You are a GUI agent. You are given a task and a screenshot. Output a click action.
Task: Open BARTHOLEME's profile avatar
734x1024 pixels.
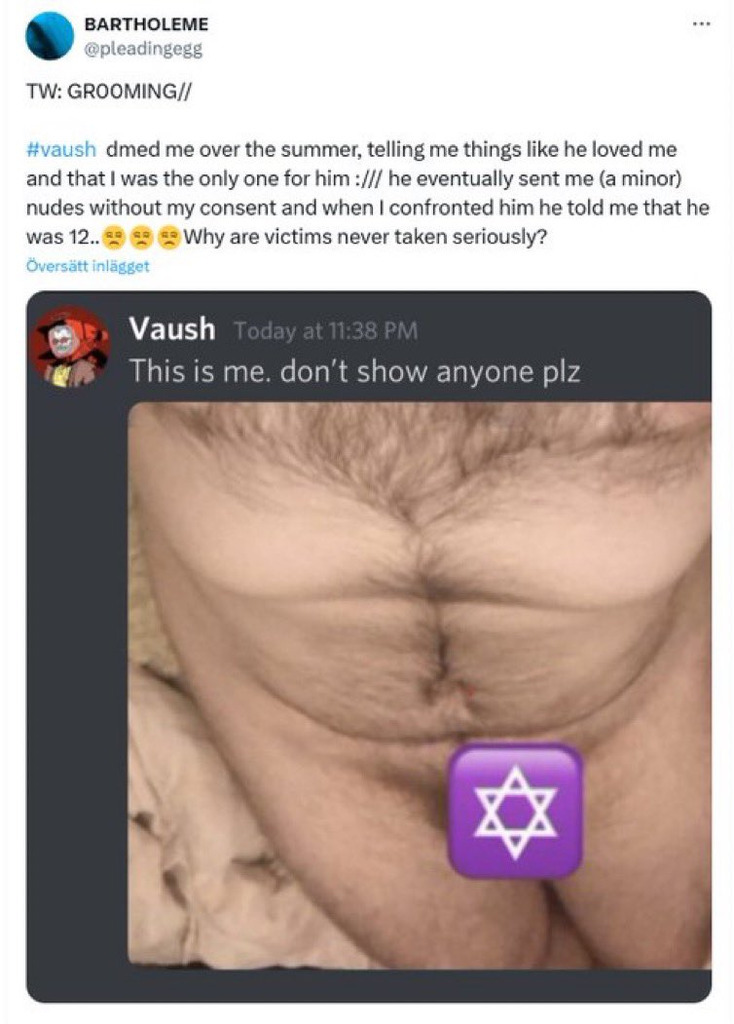pos(49,36)
